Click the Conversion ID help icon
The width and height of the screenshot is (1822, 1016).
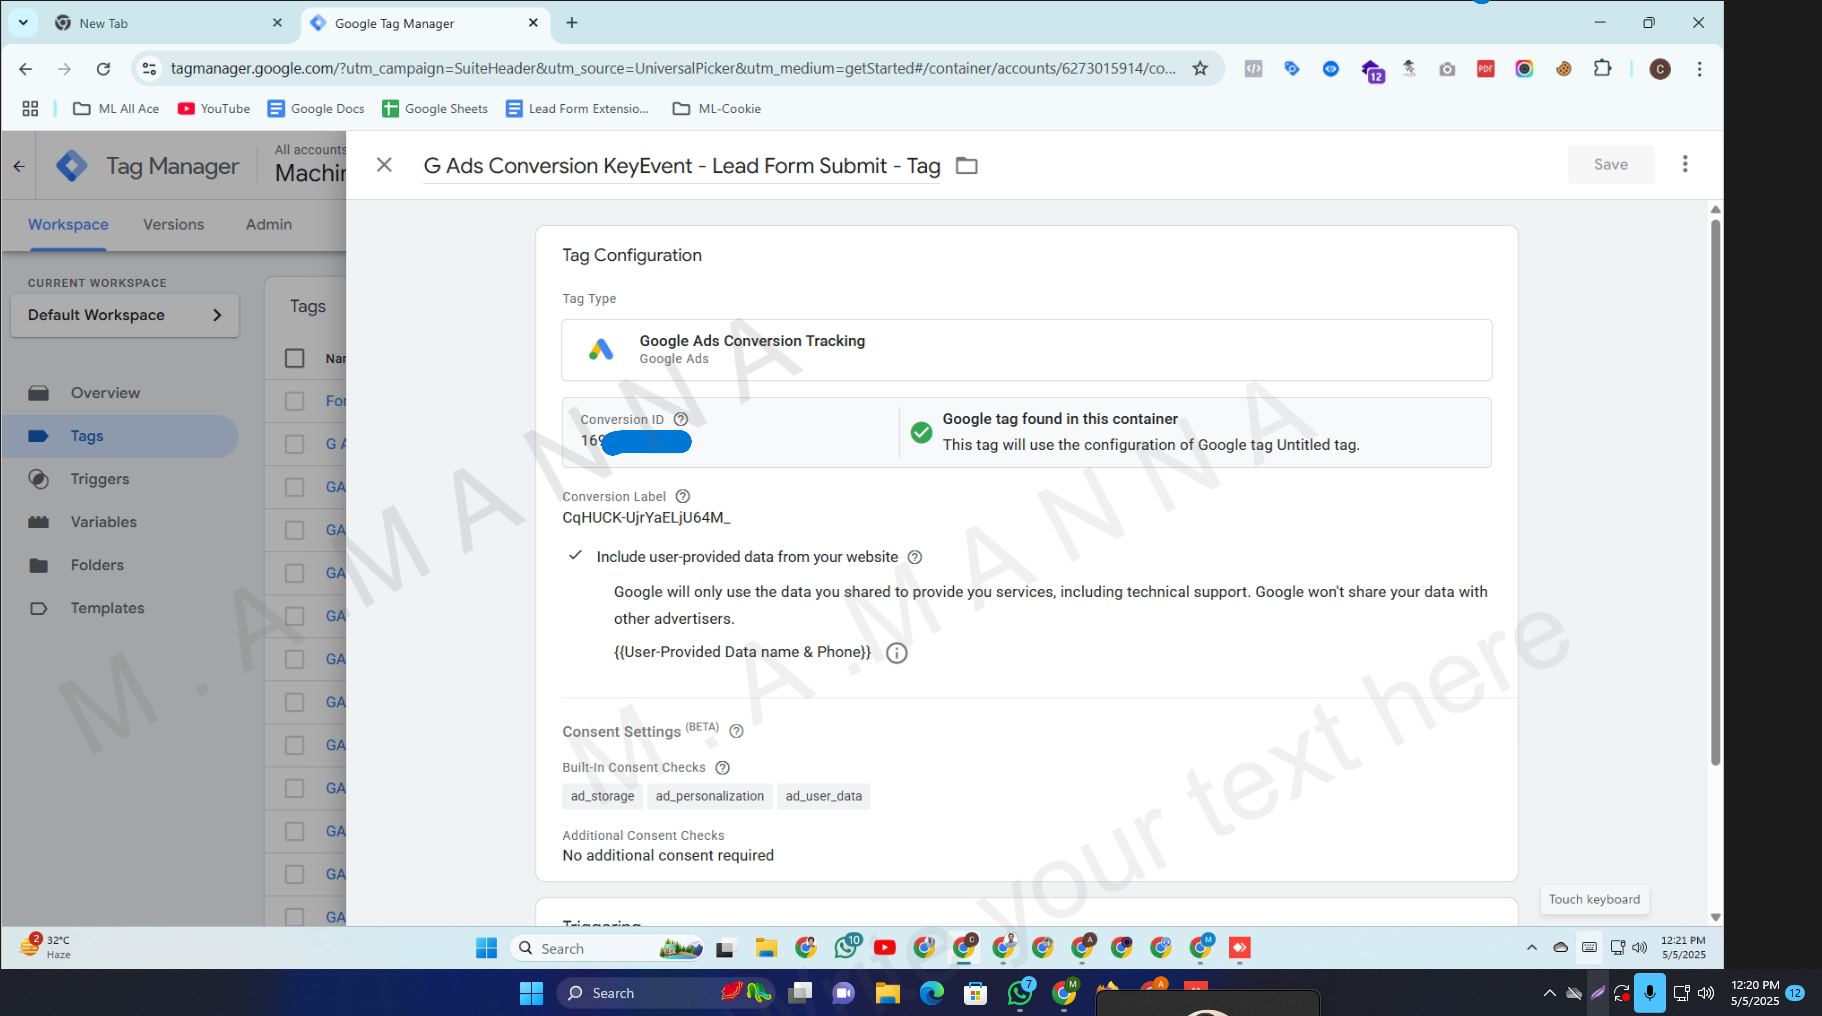click(681, 419)
